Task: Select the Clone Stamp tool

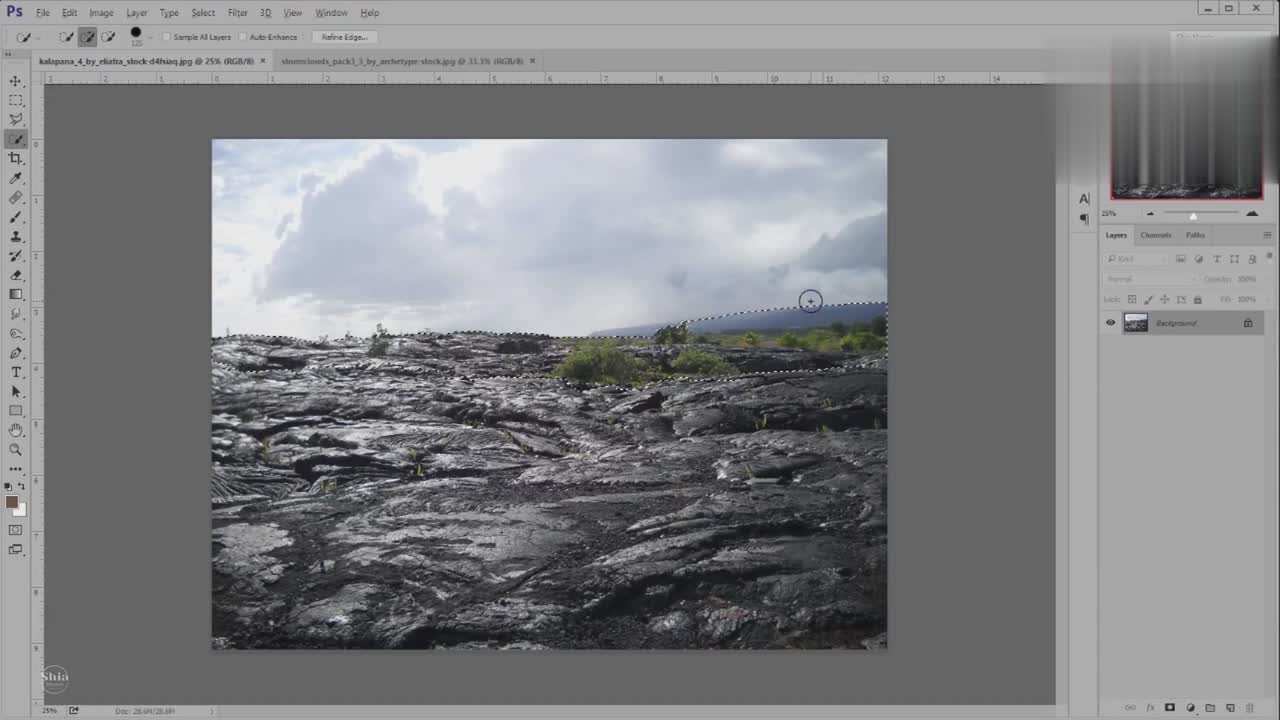Action: pyautogui.click(x=15, y=236)
